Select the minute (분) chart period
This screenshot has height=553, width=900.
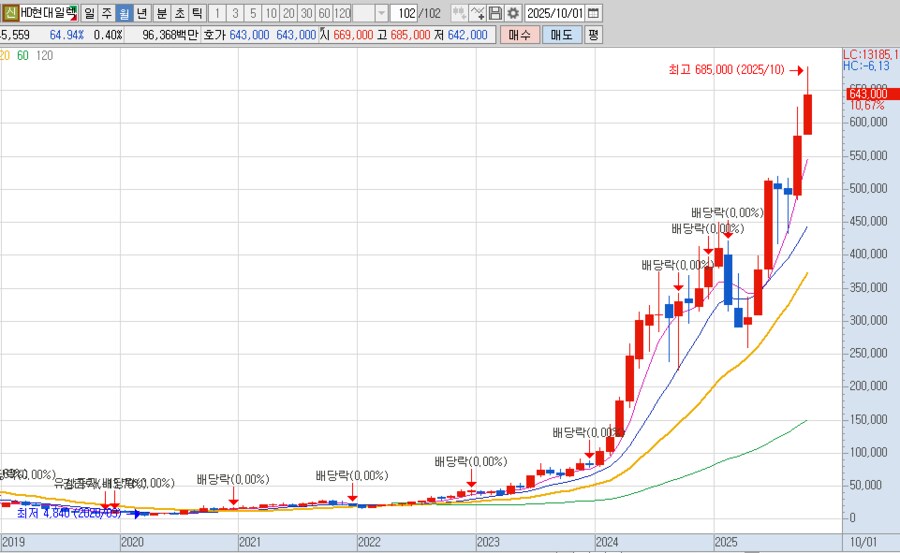click(x=162, y=14)
